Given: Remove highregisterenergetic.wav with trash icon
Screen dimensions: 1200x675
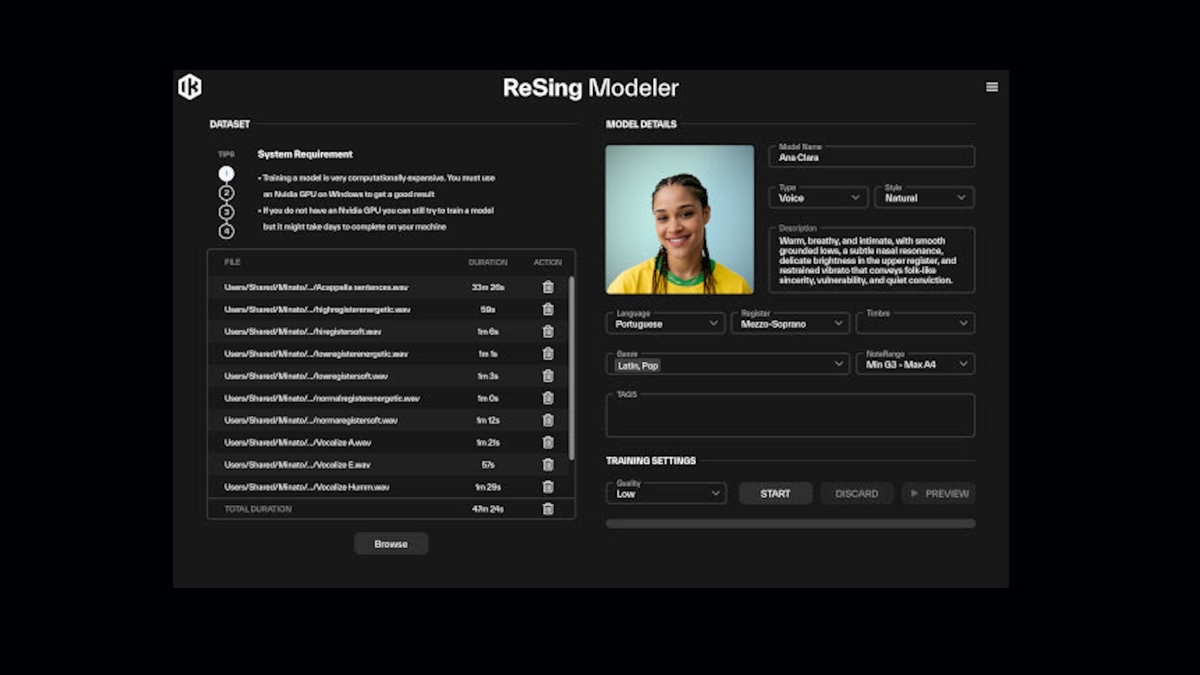Looking at the screenshot, I should point(548,309).
